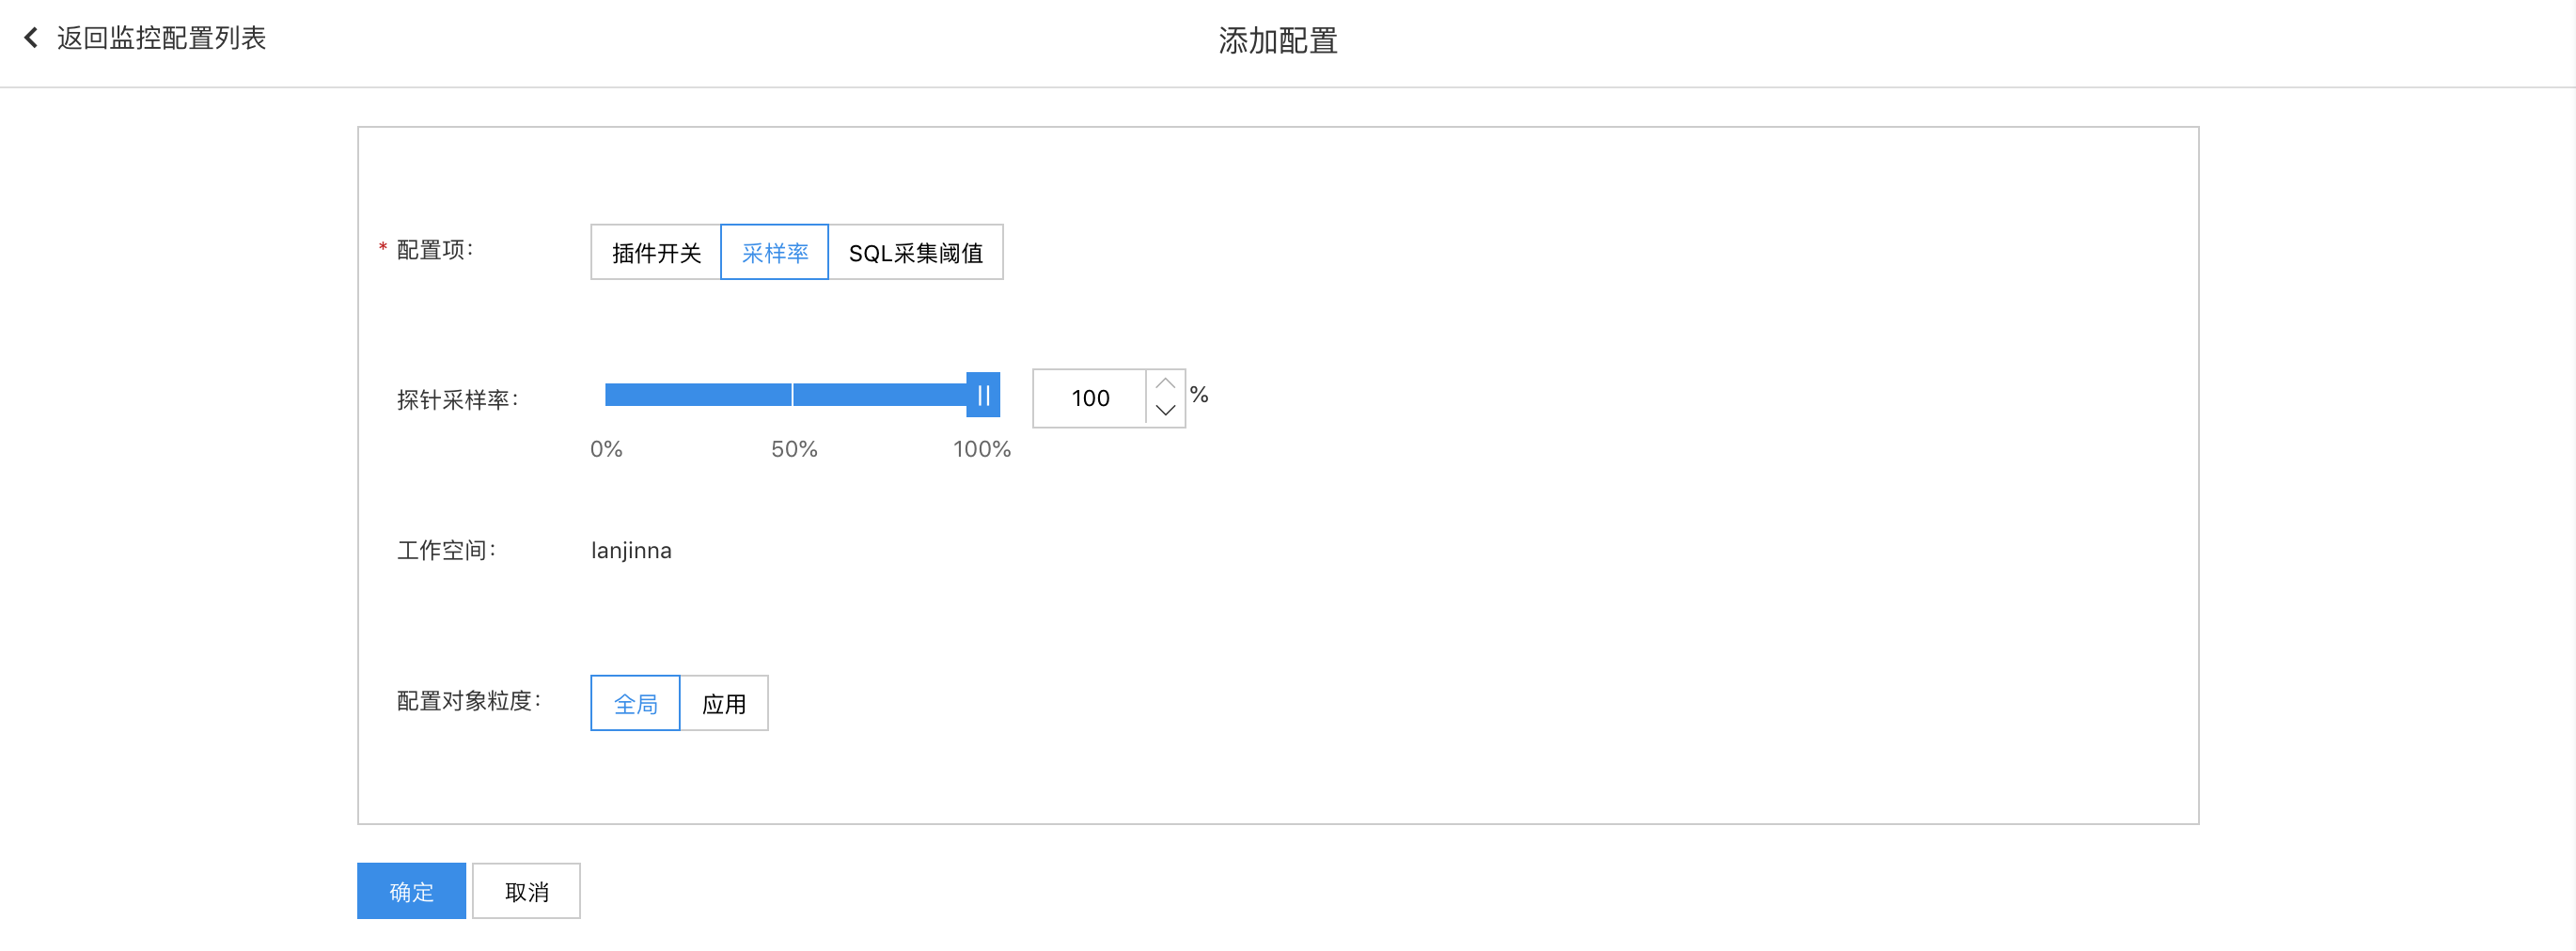Image resolution: width=2576 pixels, height=951 pixels.
Task: Click the back chevron arrow icon
Action: tap(31, 38)
